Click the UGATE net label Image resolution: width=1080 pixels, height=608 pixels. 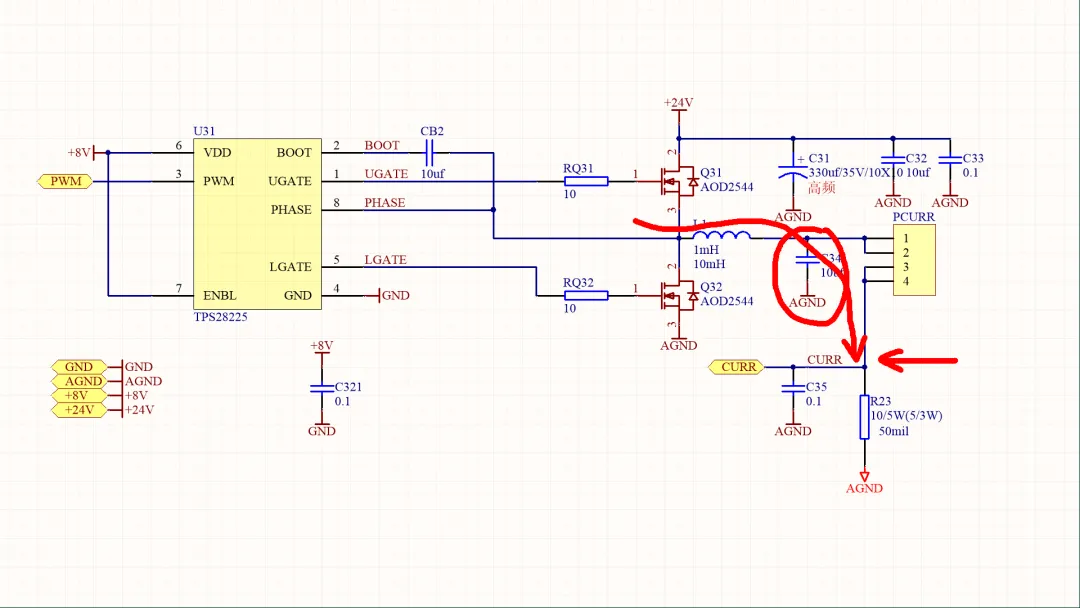(x=386, y=174)
